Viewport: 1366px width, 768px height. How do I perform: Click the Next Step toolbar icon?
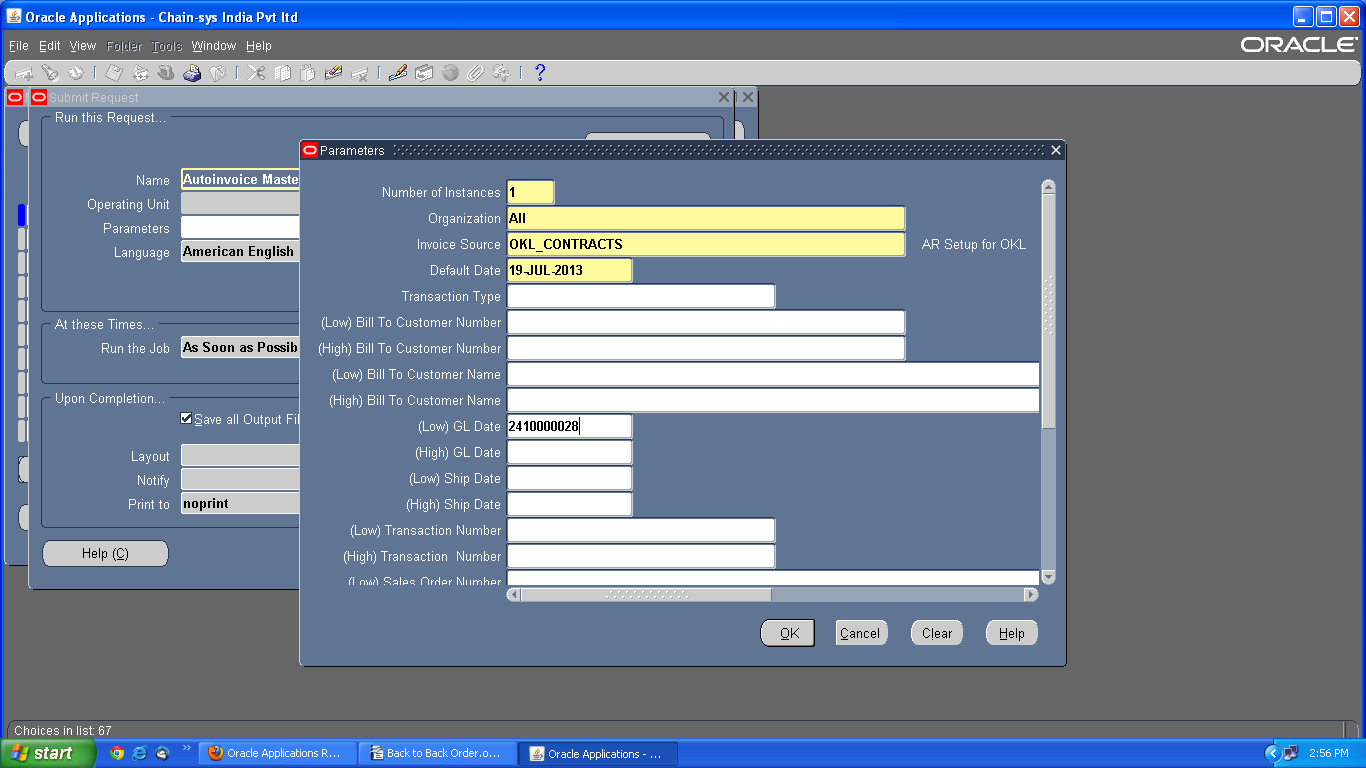point(141,73)
